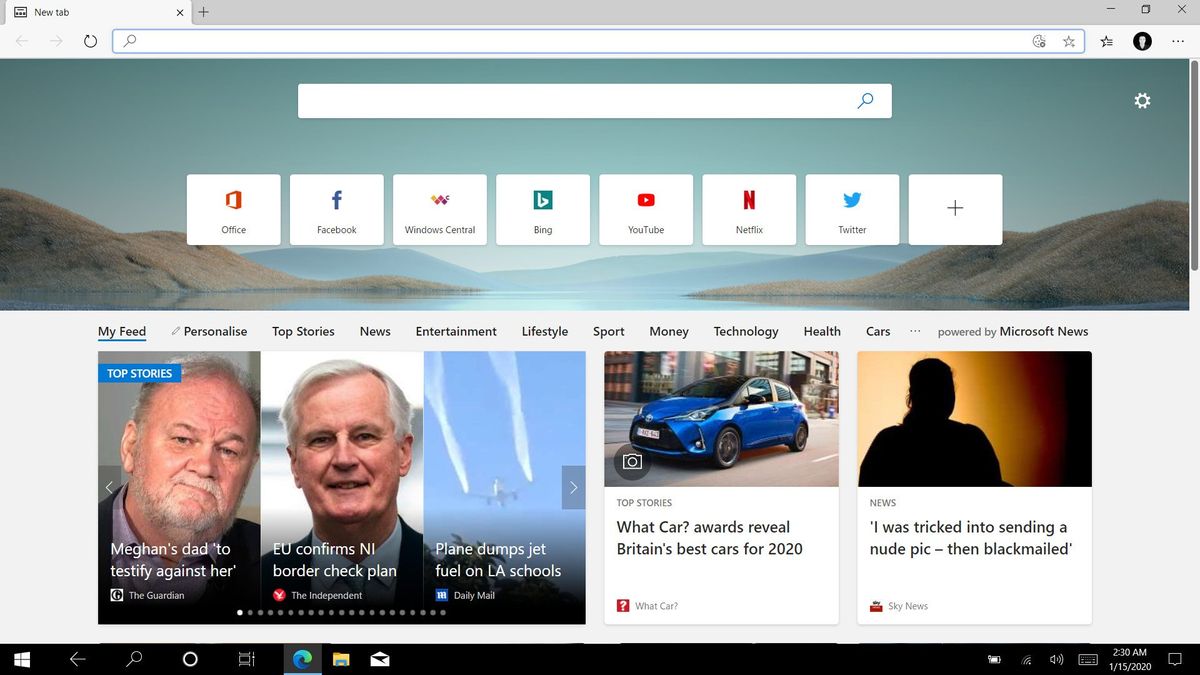
Task: Click the cookies icon in the address bar
Action: click(1038, 41)
